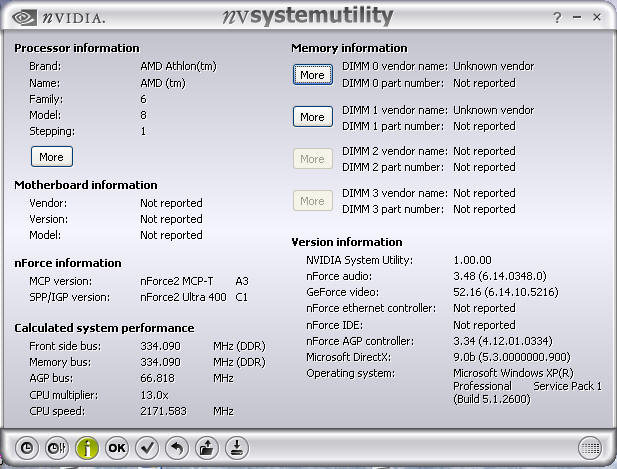Click the CPU speed value '2171.583'
617x469 pixels.
pos(163,411)
